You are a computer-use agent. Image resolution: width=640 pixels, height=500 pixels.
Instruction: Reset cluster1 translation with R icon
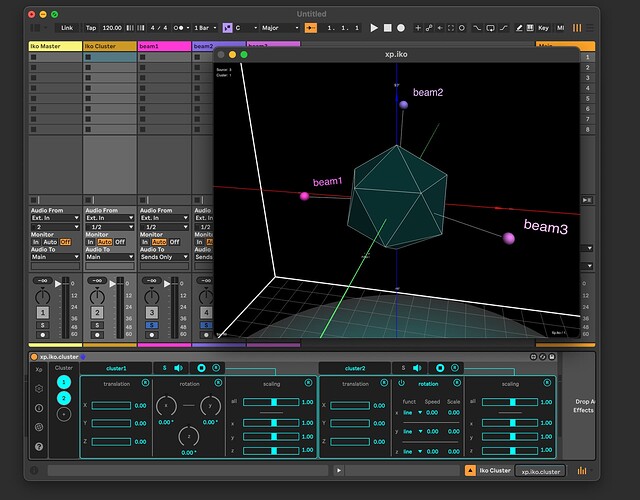pos(146,383)
